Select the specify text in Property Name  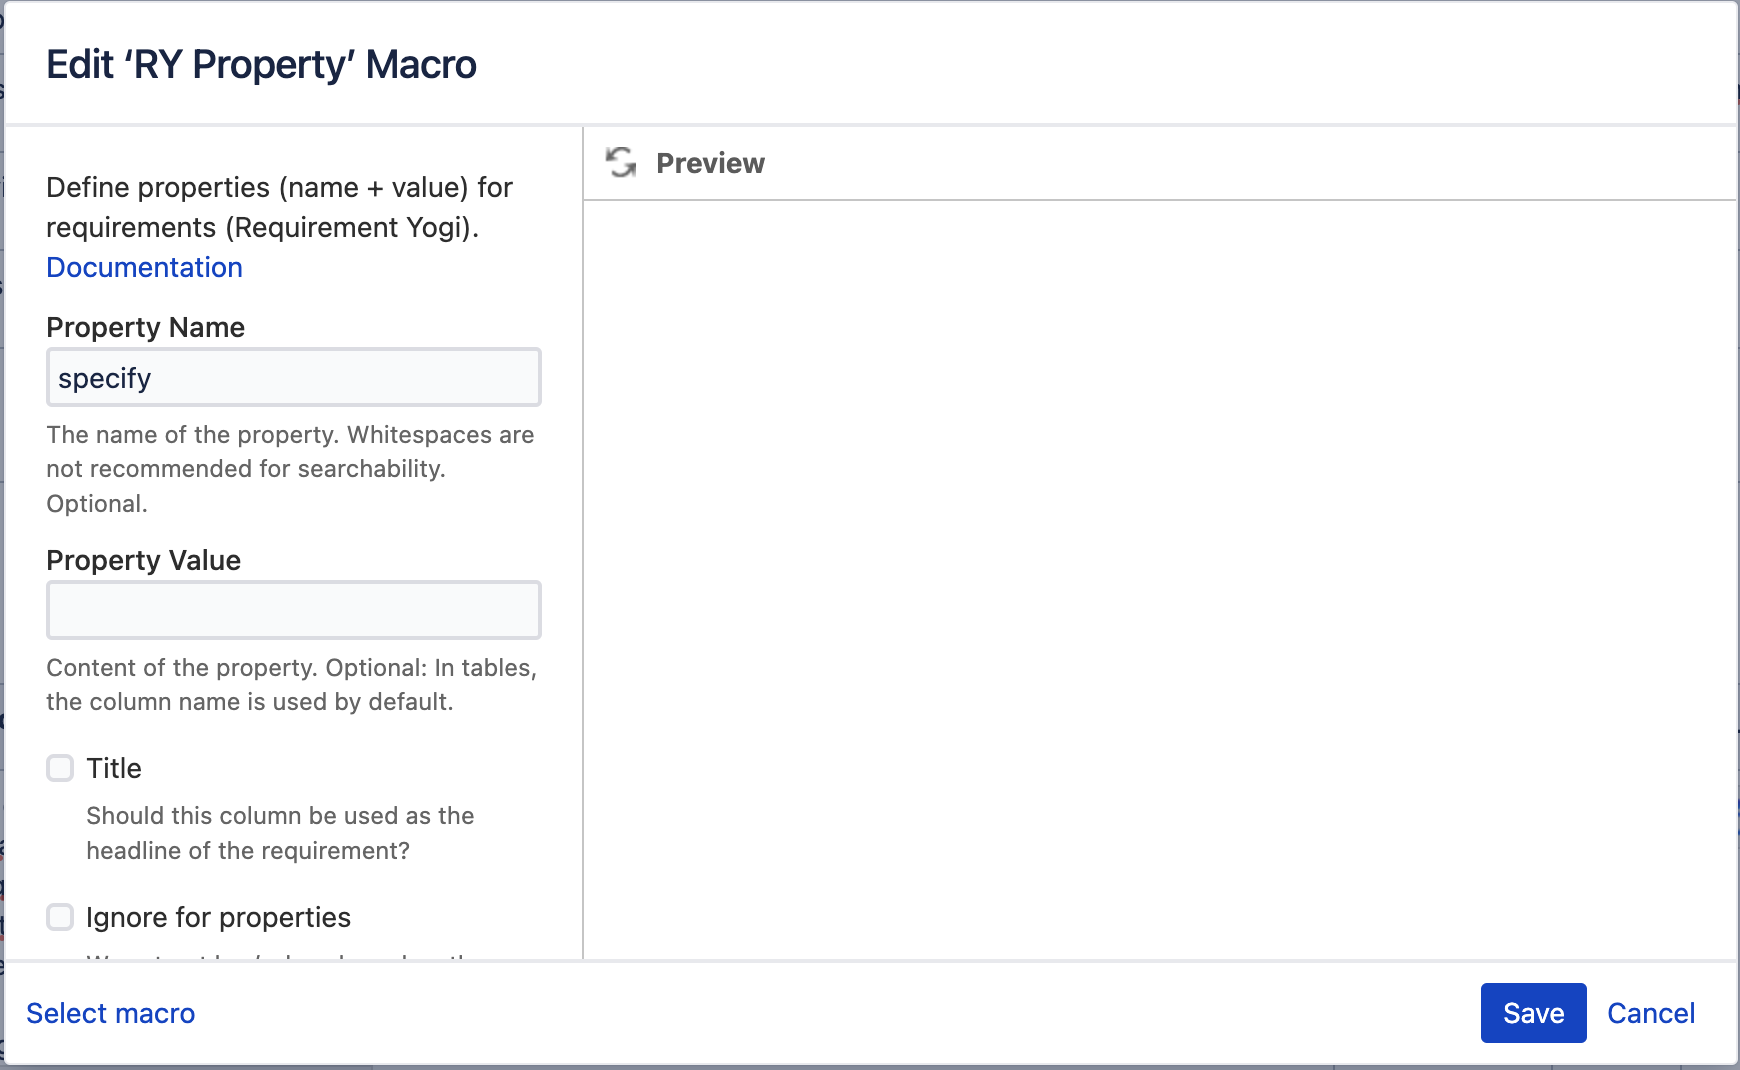click(x=104, y=377)
